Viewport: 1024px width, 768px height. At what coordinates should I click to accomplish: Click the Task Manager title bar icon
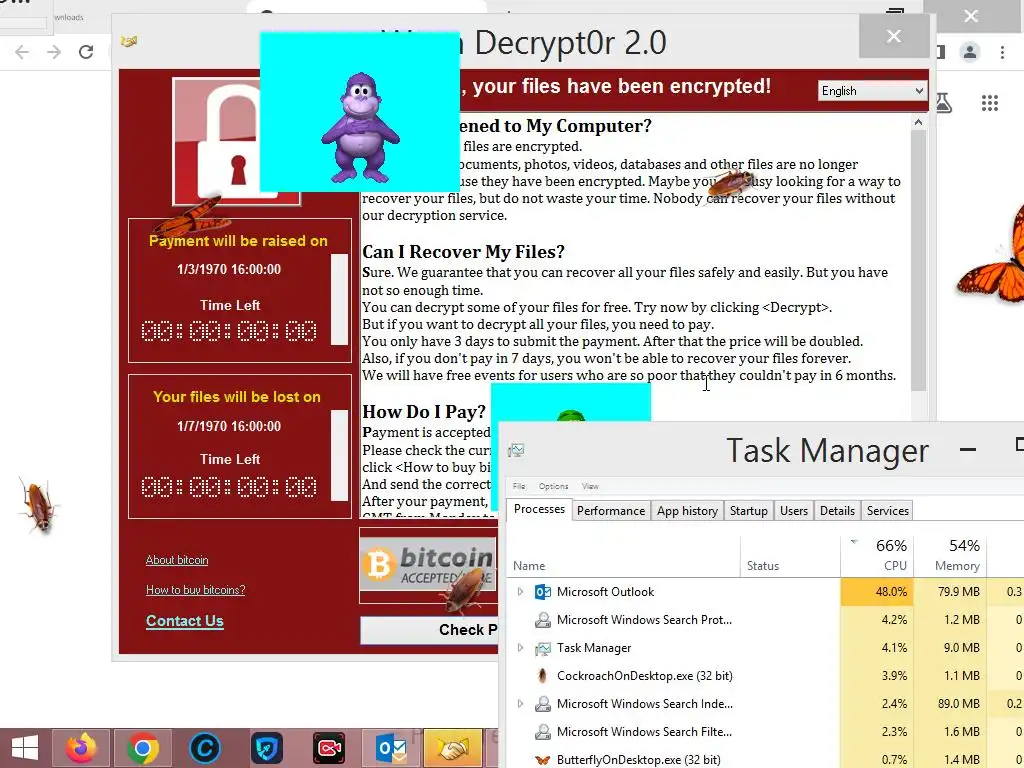click(x=517, y=450)
